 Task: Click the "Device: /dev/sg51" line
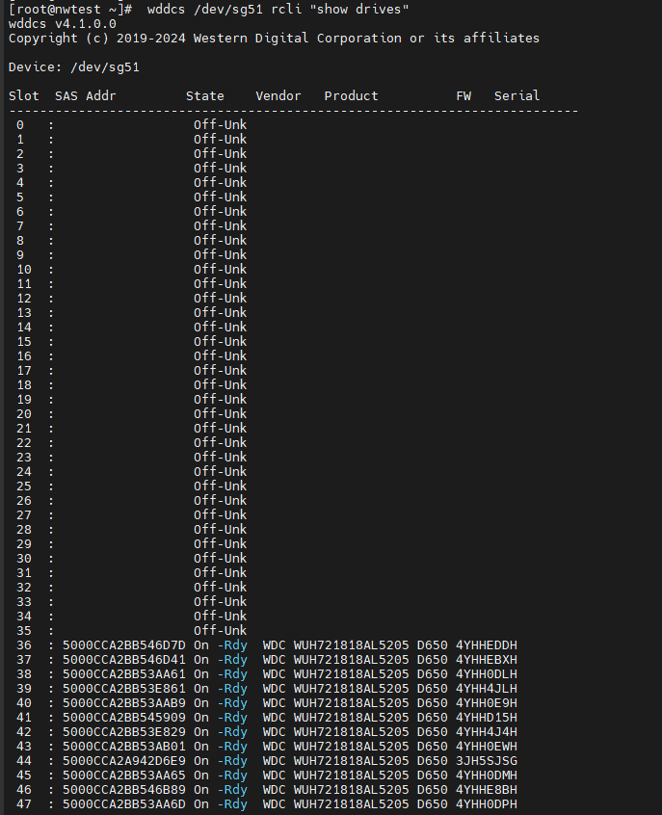coord(73,67)
